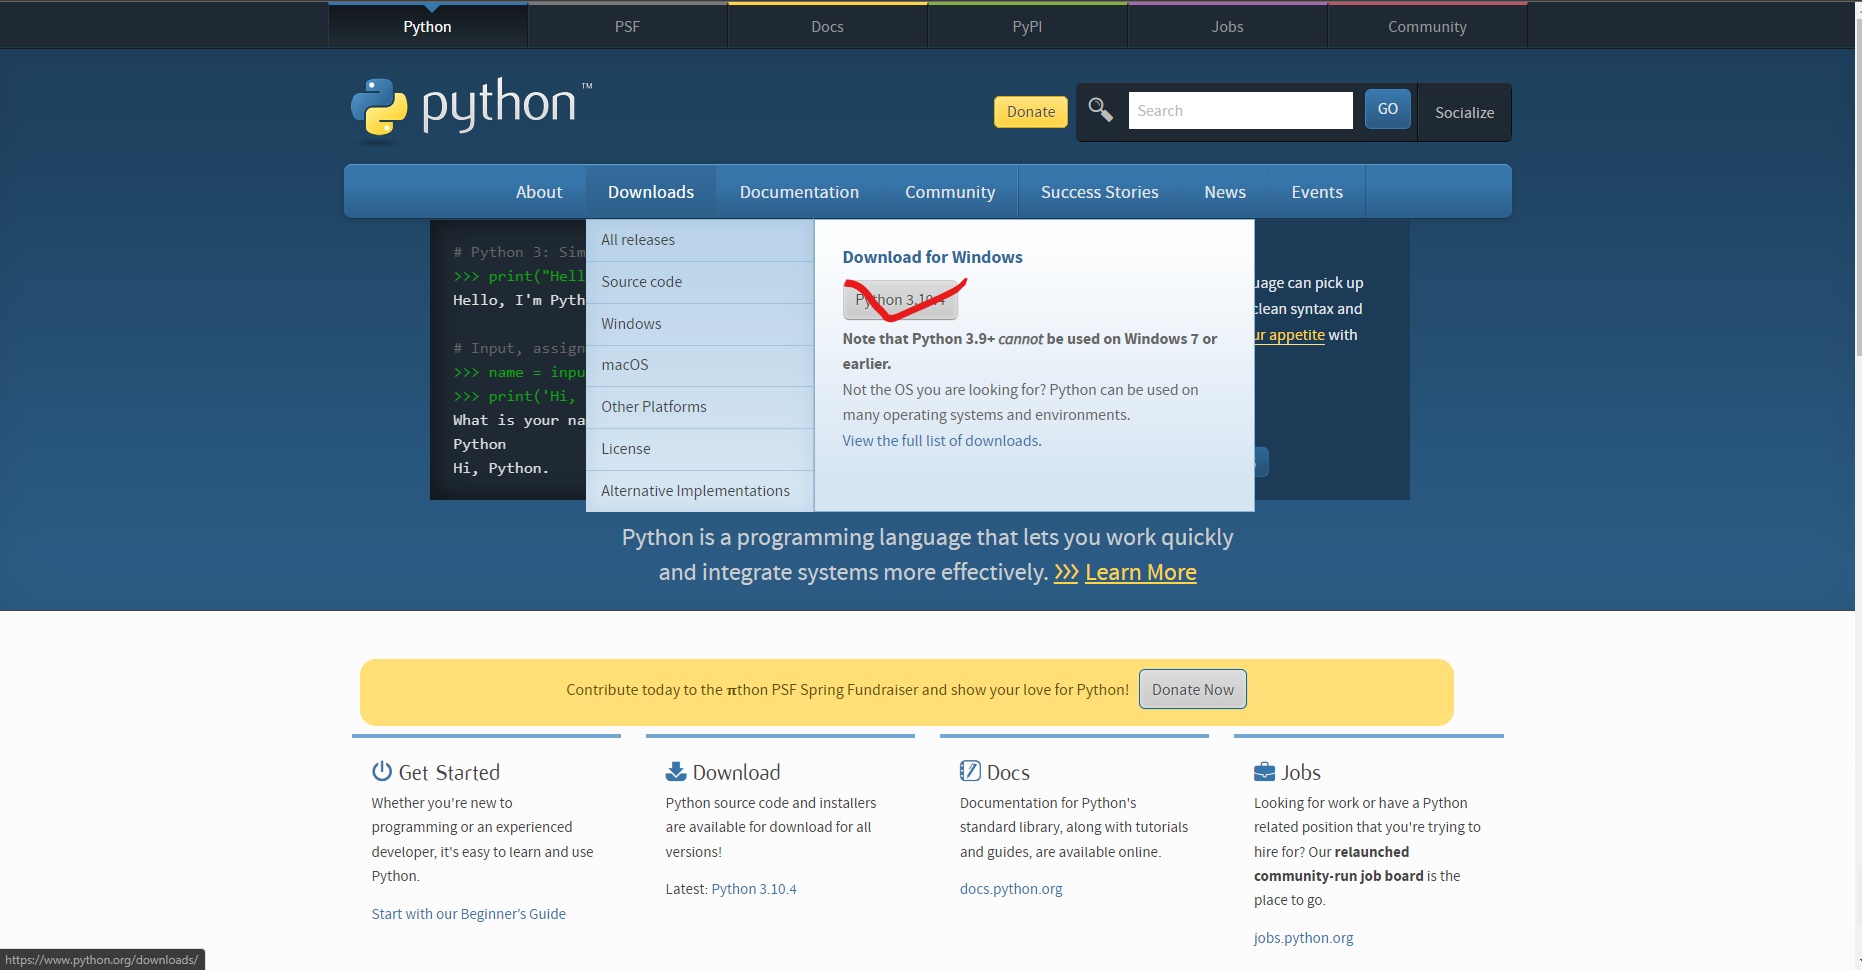The image size is (1862, 970).
Task: Open the About navigation menu
Action: click(539, 192)
